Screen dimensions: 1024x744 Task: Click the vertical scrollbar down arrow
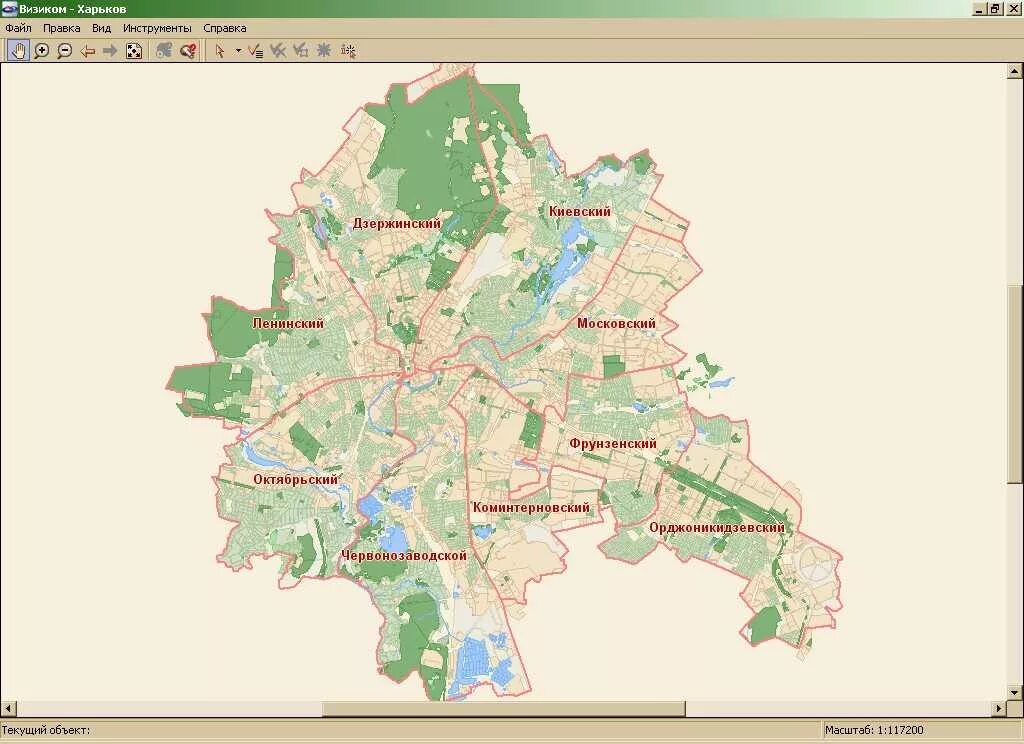(x=1014, y=692)
